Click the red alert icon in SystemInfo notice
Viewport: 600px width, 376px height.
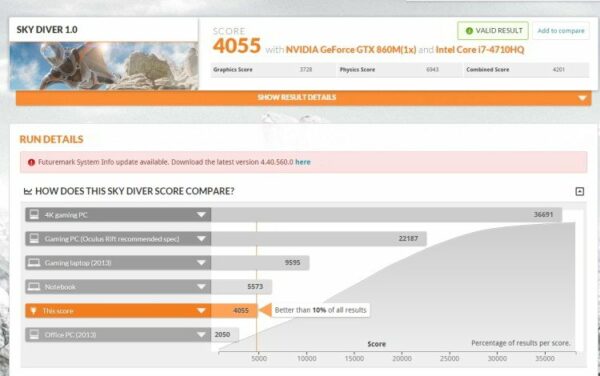coord(31,162)
